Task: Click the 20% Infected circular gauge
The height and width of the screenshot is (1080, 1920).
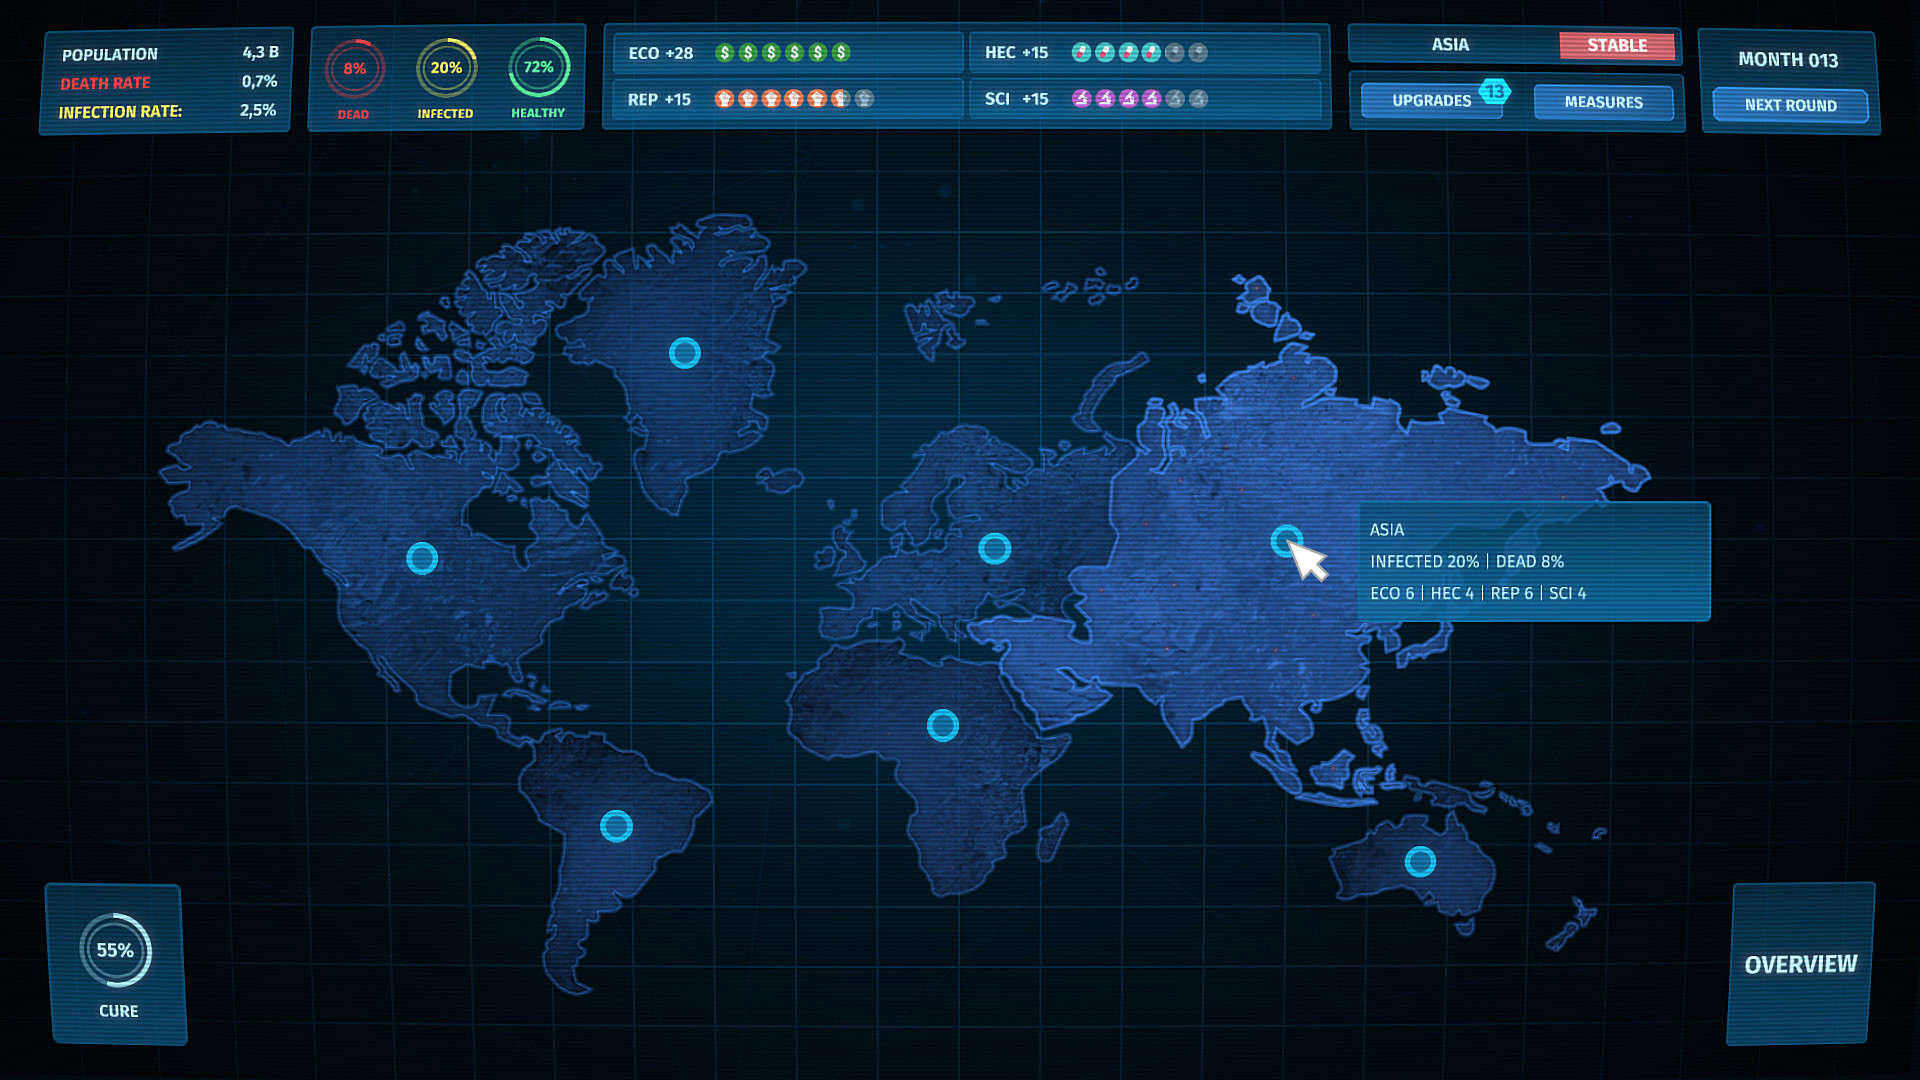Action: click(446, 68)
